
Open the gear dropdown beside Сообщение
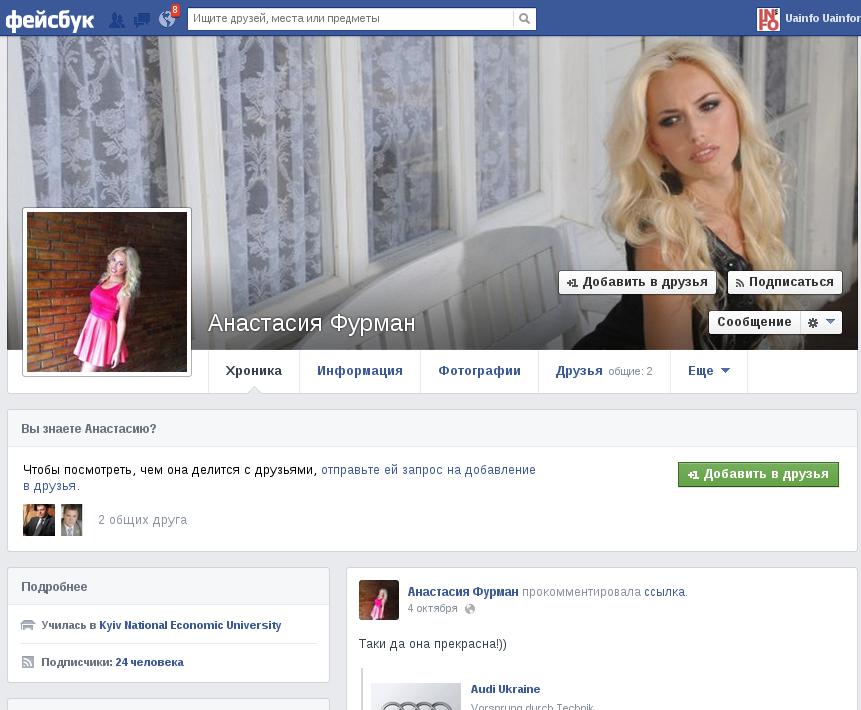coord(821,322)
